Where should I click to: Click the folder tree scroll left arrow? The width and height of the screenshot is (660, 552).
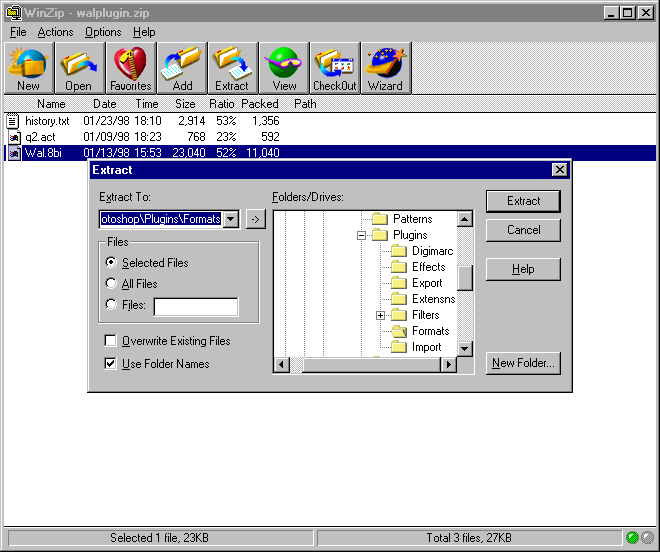[282, 365]
